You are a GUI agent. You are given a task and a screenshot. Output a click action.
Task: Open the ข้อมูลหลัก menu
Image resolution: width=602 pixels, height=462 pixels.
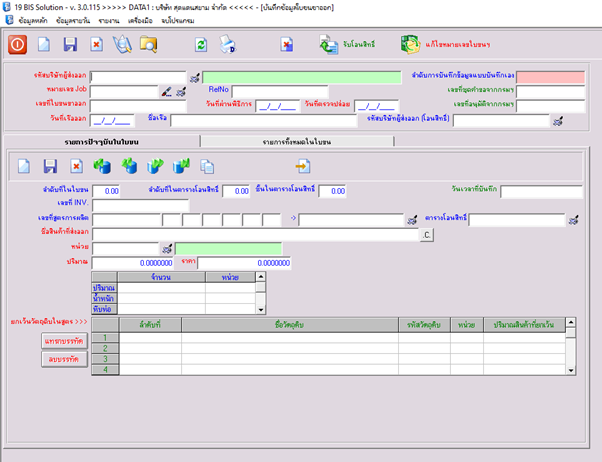coord(33,21)
